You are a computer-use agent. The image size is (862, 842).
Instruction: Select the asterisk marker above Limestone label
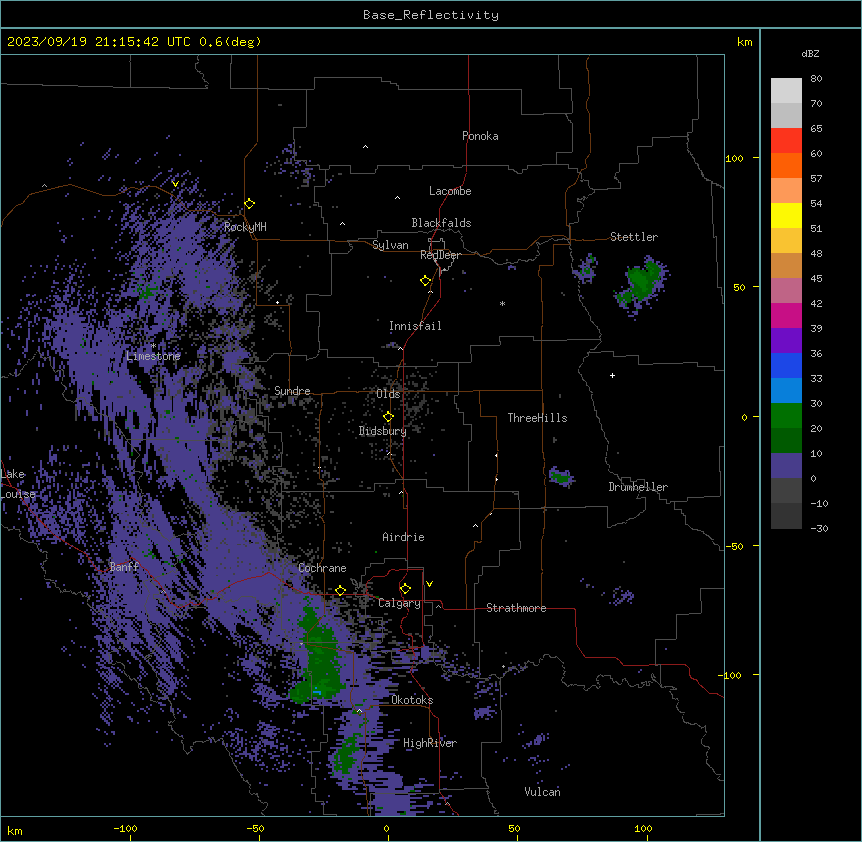[153, 346]
